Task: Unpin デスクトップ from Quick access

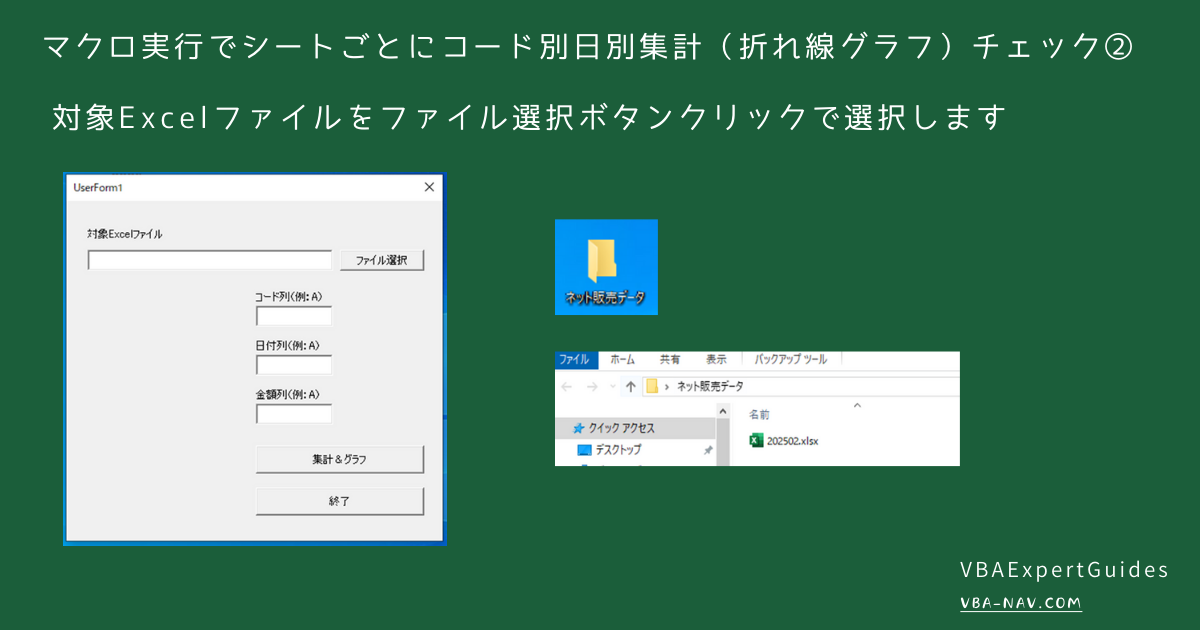Action: pyautogui.click(x=708, y=448)
